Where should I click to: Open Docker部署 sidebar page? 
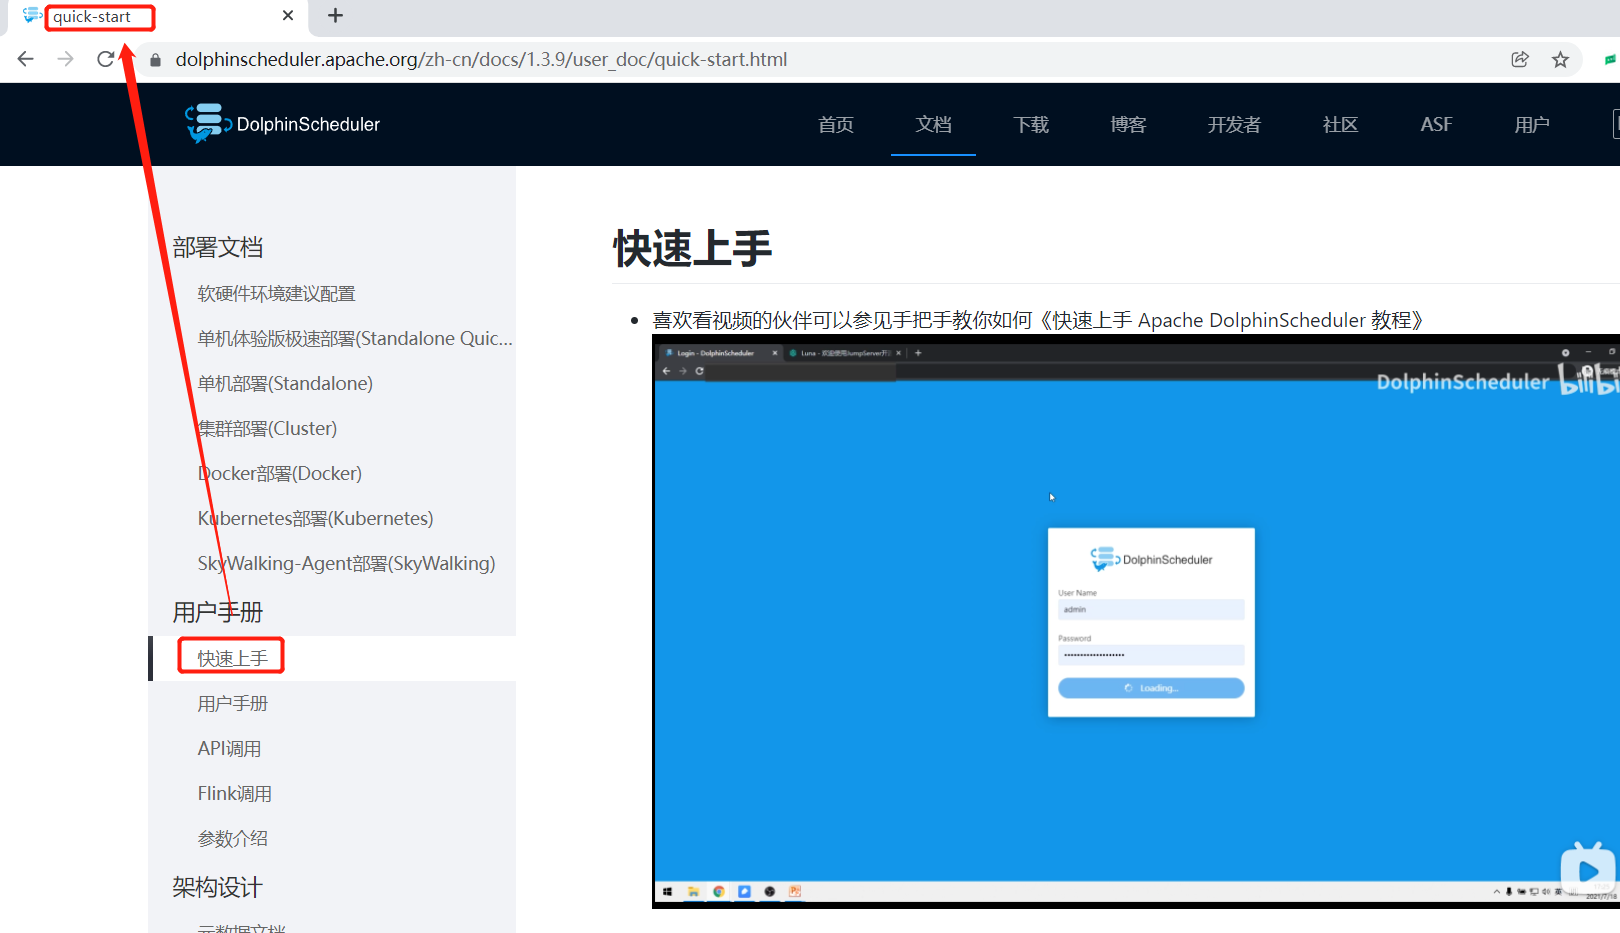click(x=280, y=474)
